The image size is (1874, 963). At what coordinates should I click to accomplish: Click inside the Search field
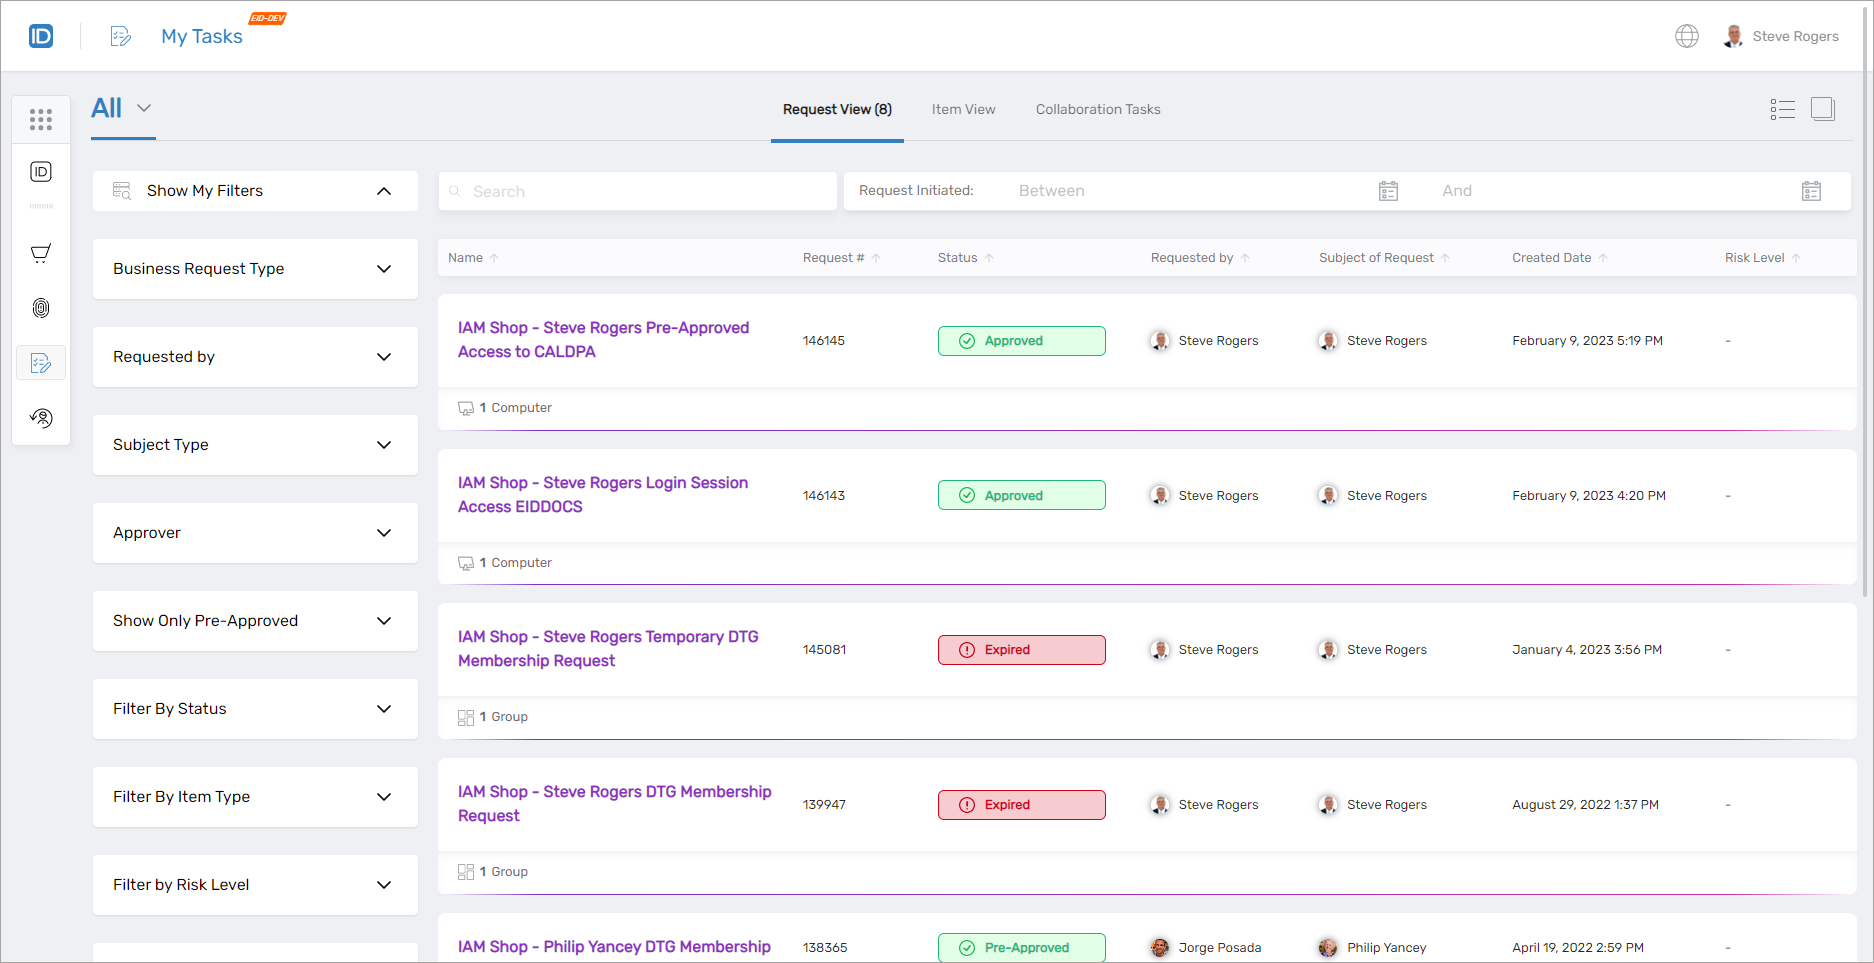point(637,190)
